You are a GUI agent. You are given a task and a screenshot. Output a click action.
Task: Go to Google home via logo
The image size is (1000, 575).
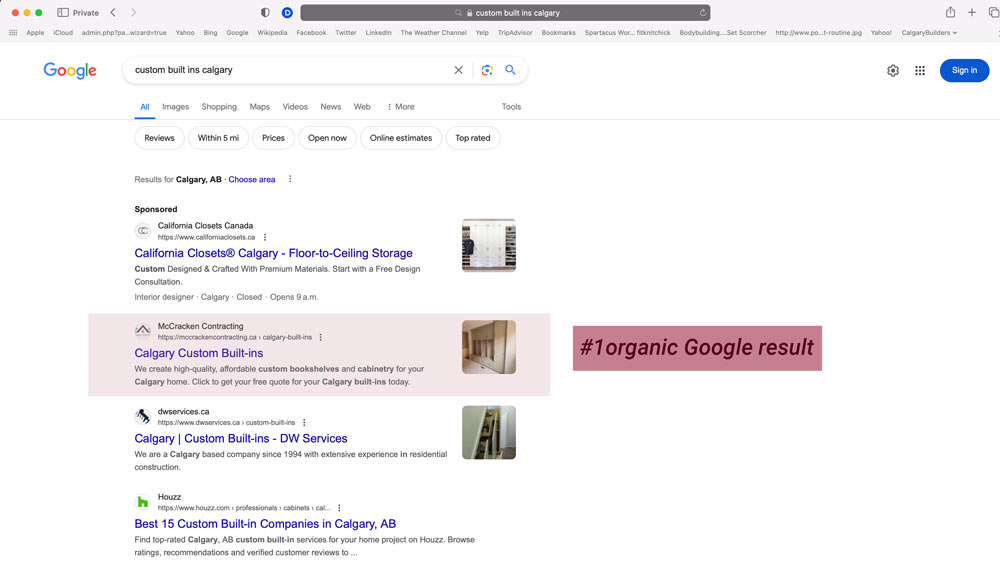tap(70, 70)
